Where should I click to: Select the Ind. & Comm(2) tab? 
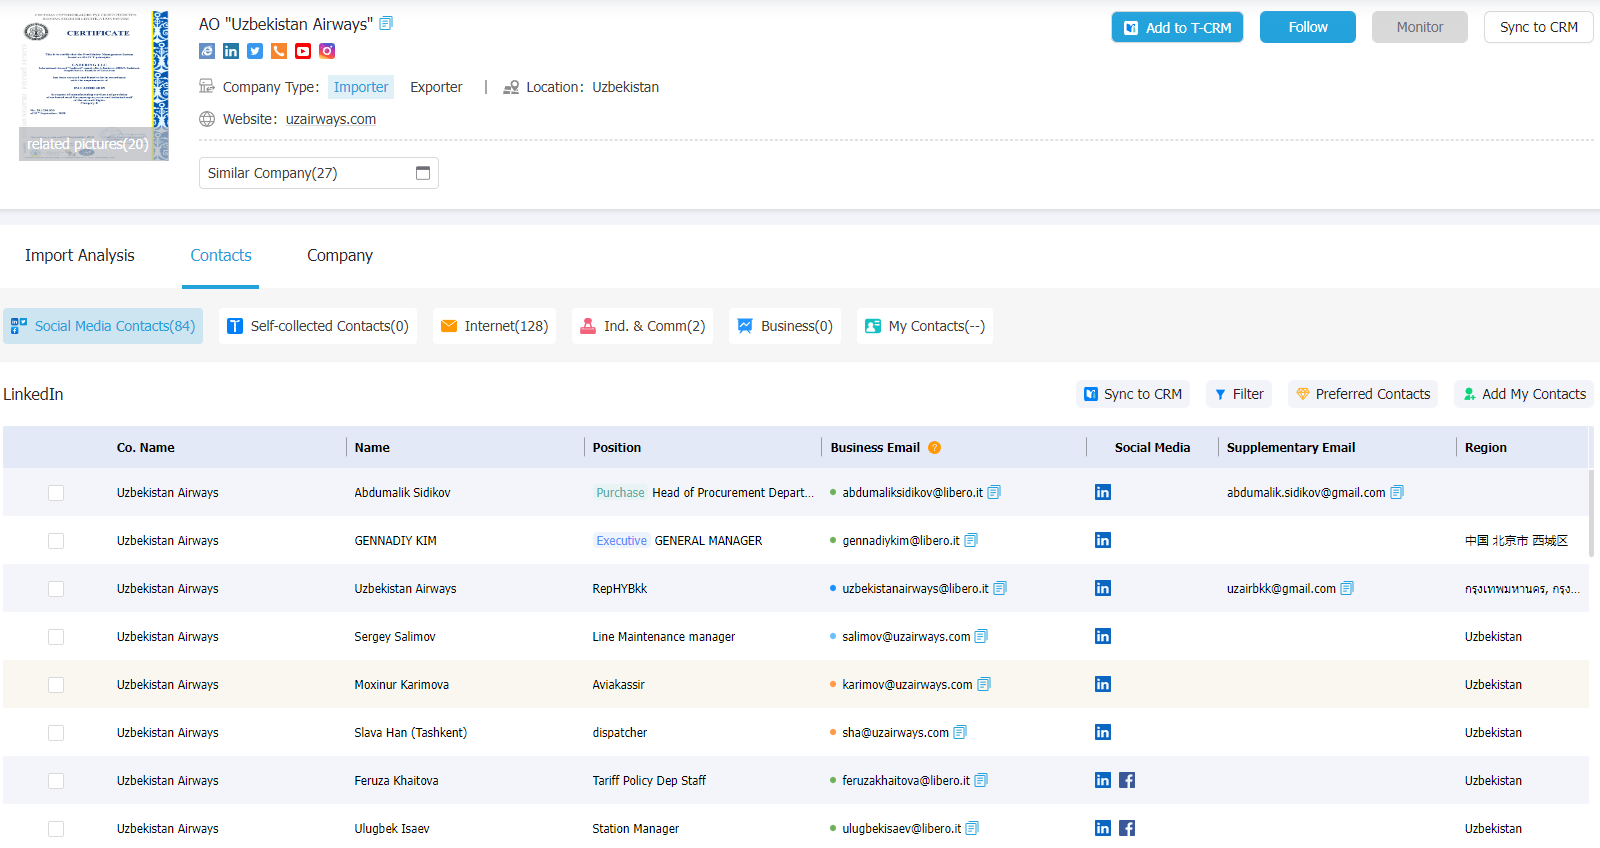click(x=643, y=326)
